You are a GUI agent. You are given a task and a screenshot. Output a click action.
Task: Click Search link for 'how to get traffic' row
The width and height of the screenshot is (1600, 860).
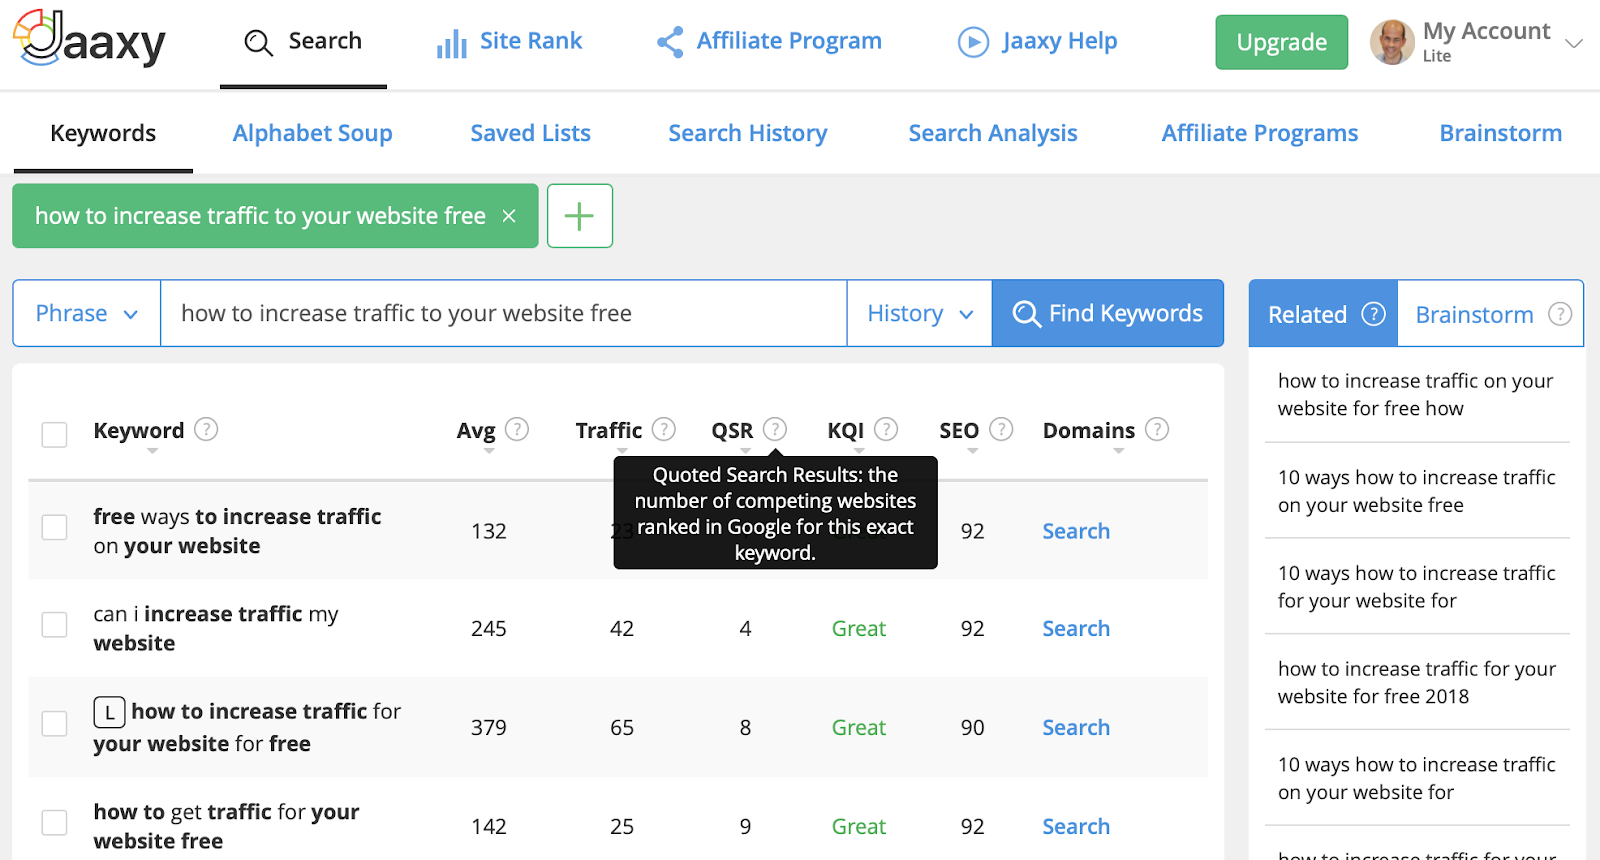click(x=1076, y=826)
